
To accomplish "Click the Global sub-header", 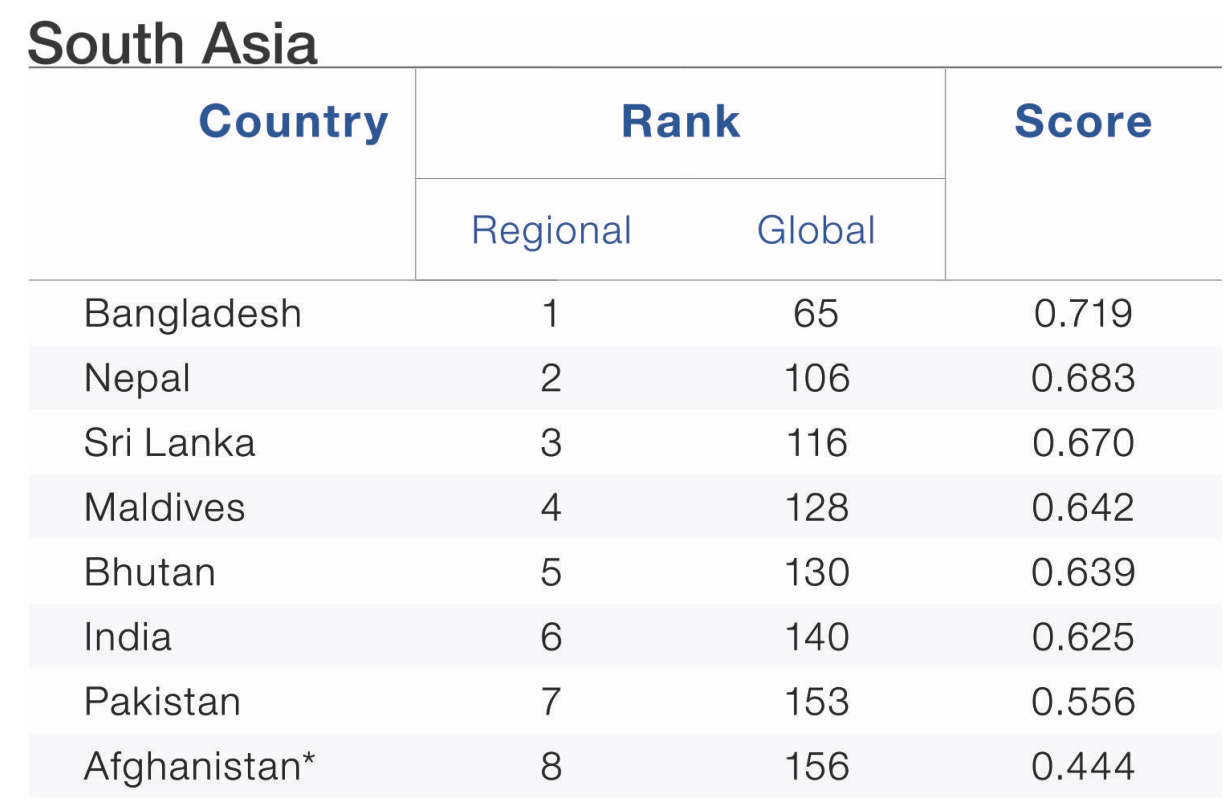I will 816,230.
